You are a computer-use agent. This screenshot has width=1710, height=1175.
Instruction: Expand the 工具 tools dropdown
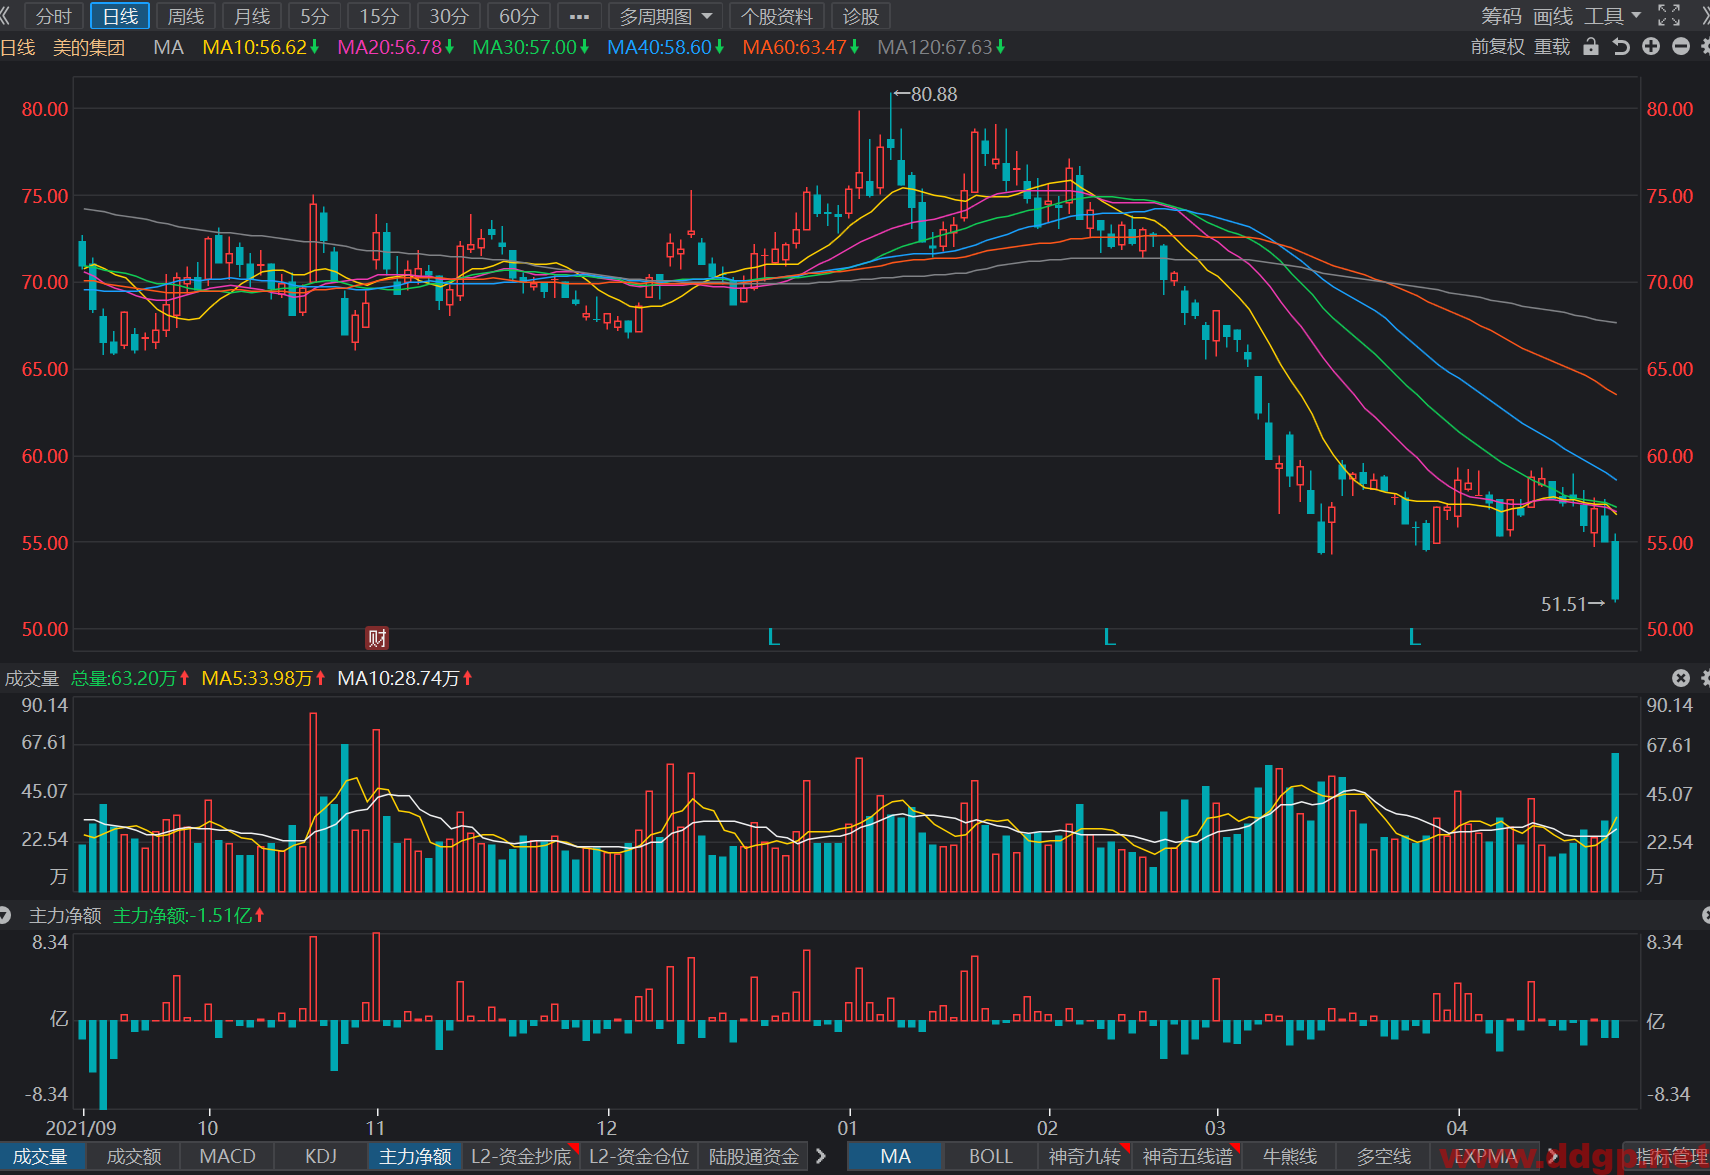pyautogui.click(x=1612, y=16)
